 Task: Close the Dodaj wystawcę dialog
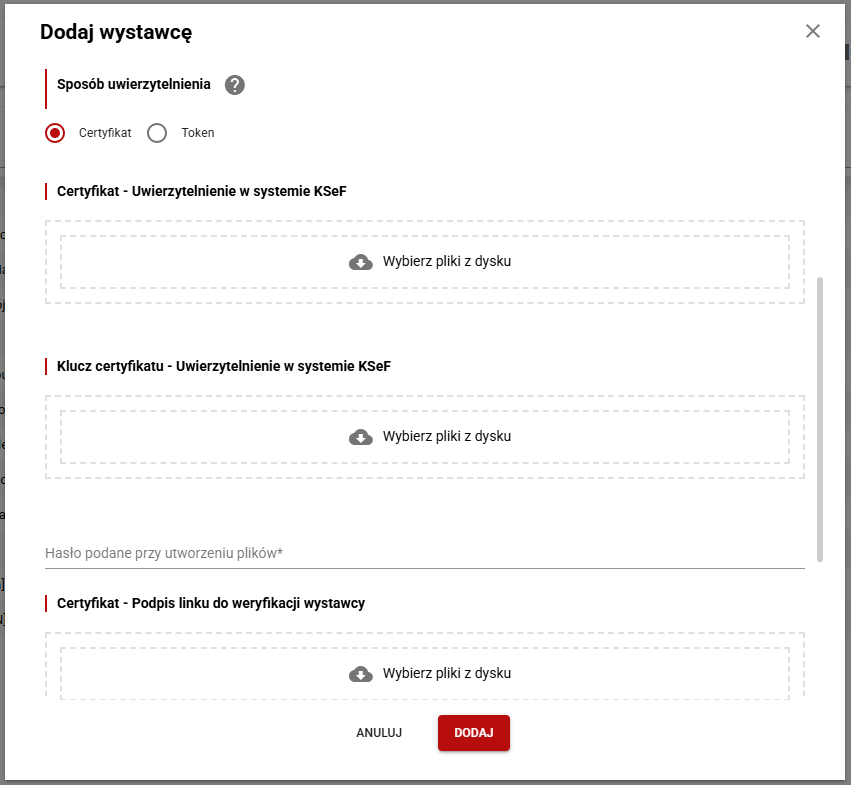pyautogui.click(x=813, y=31)
